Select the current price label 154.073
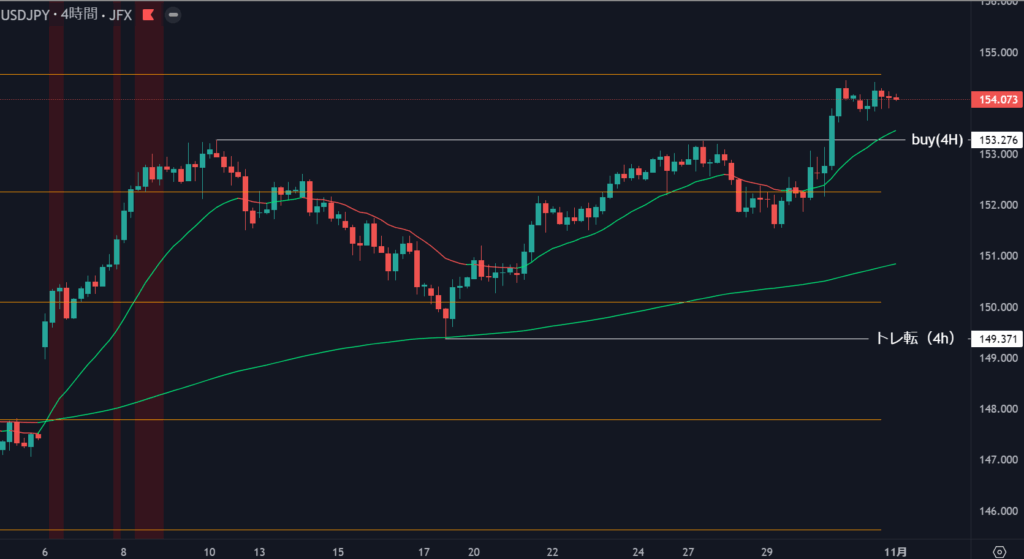This screenshot has height=559, width=1024. [994, 99]
